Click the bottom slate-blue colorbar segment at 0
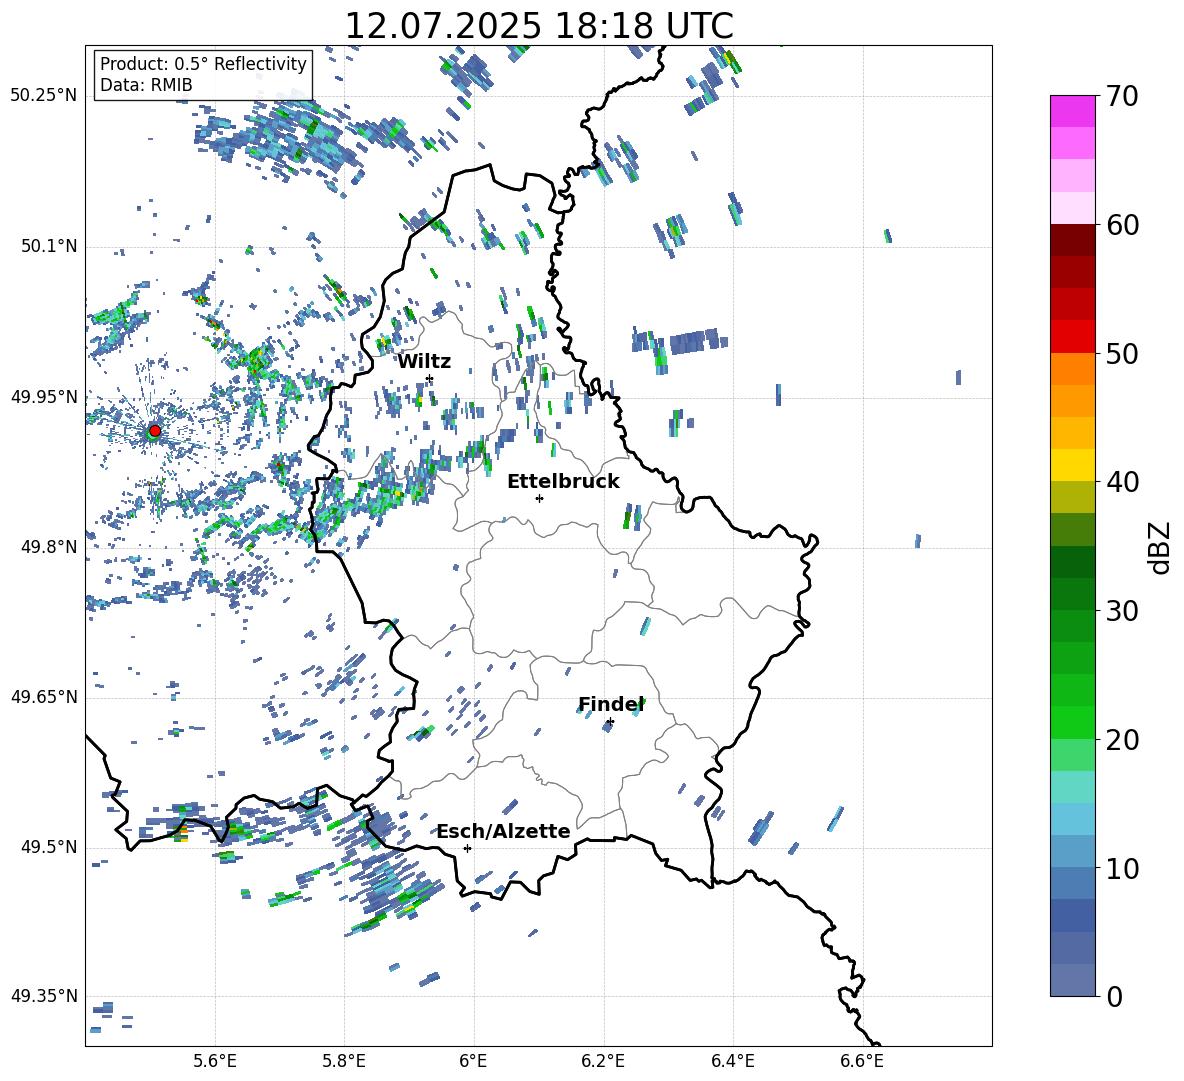Screen dimensions: 1184x1081 1073,980
